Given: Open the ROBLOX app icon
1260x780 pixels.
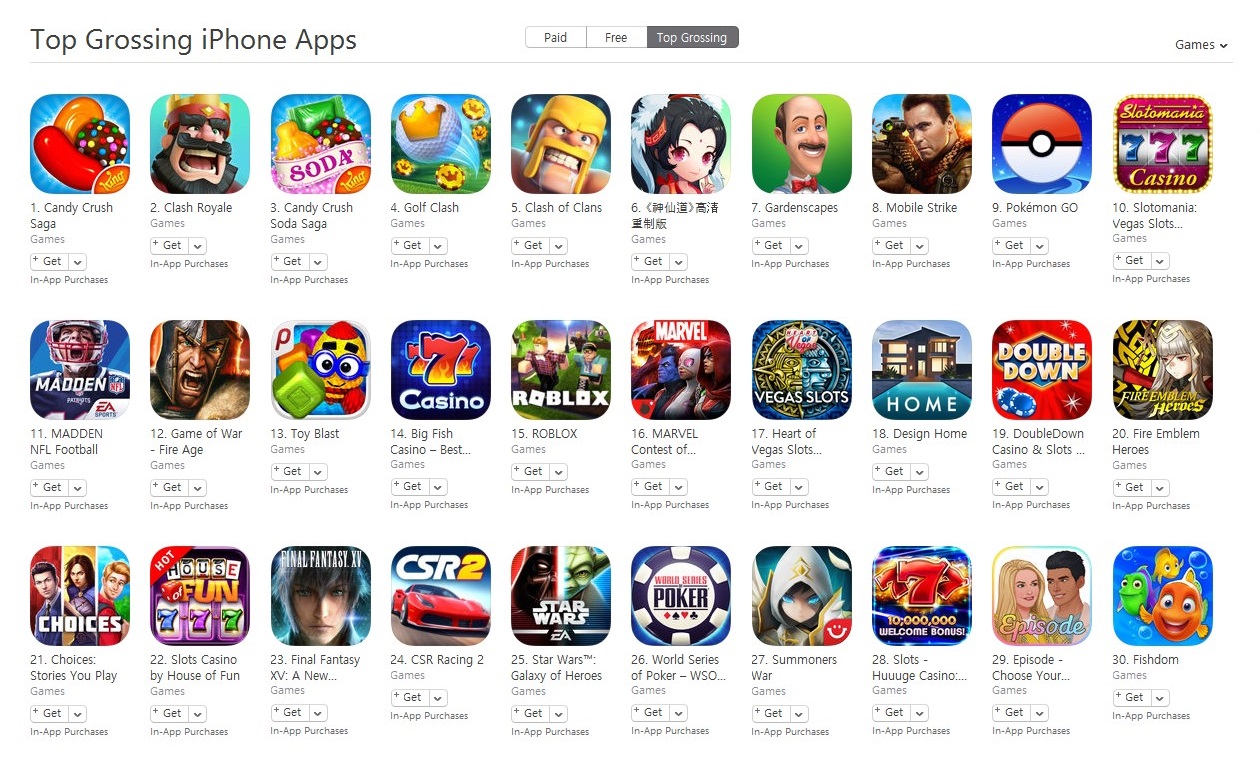Looking at the screenshot, I should (561, 370).
